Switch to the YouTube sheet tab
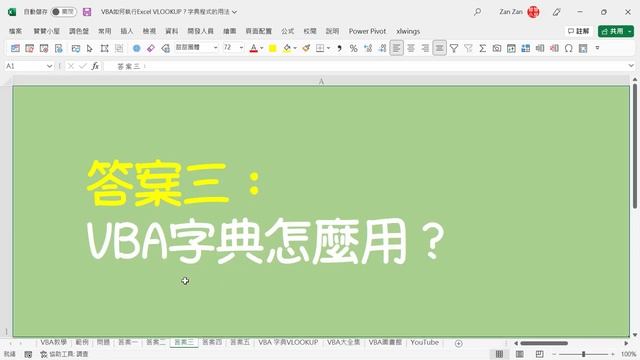 [x=424, y=342]
